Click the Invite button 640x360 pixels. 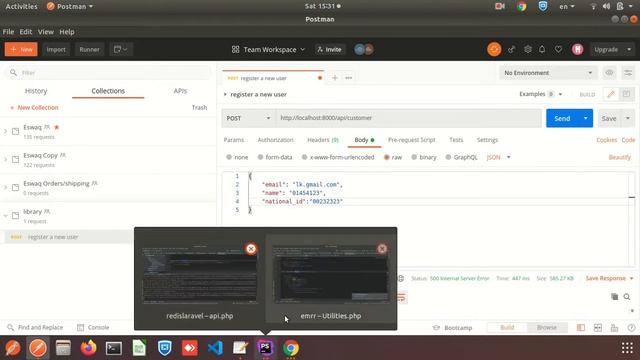(x=329, y=49)
